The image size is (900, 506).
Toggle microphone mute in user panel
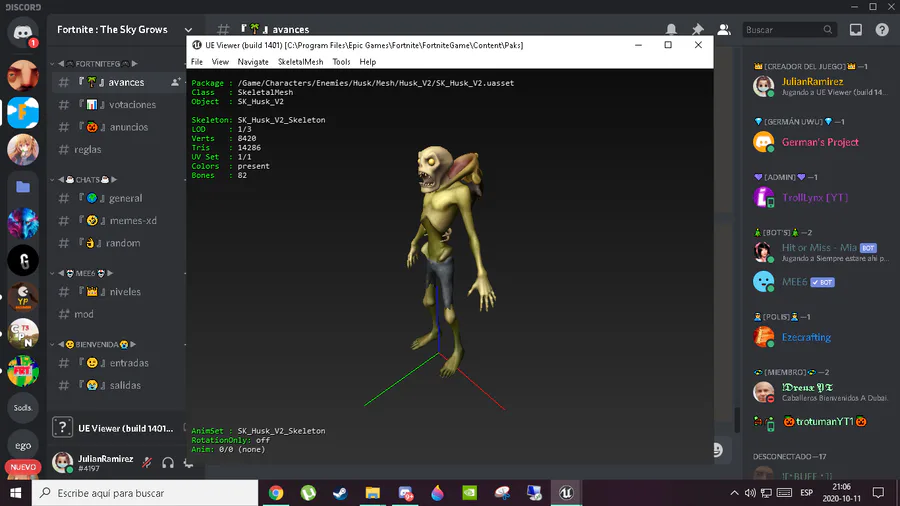pos(147,462)
